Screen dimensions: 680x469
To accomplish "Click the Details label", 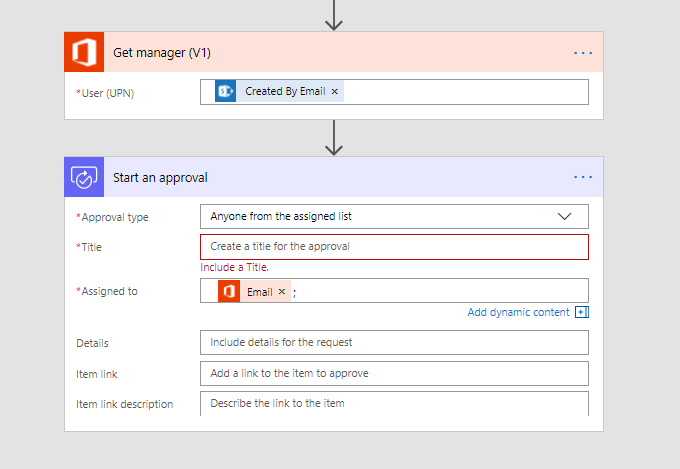I will pyautogui.click(x=92, y=343).
